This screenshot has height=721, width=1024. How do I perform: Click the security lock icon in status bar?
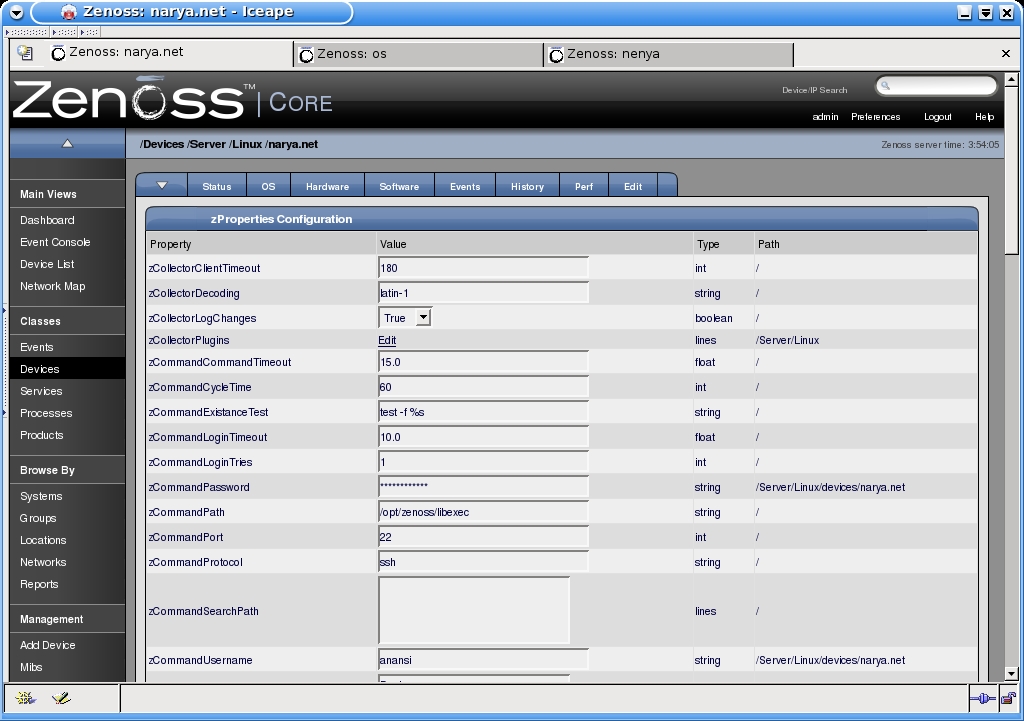(x=1008, y=699)
